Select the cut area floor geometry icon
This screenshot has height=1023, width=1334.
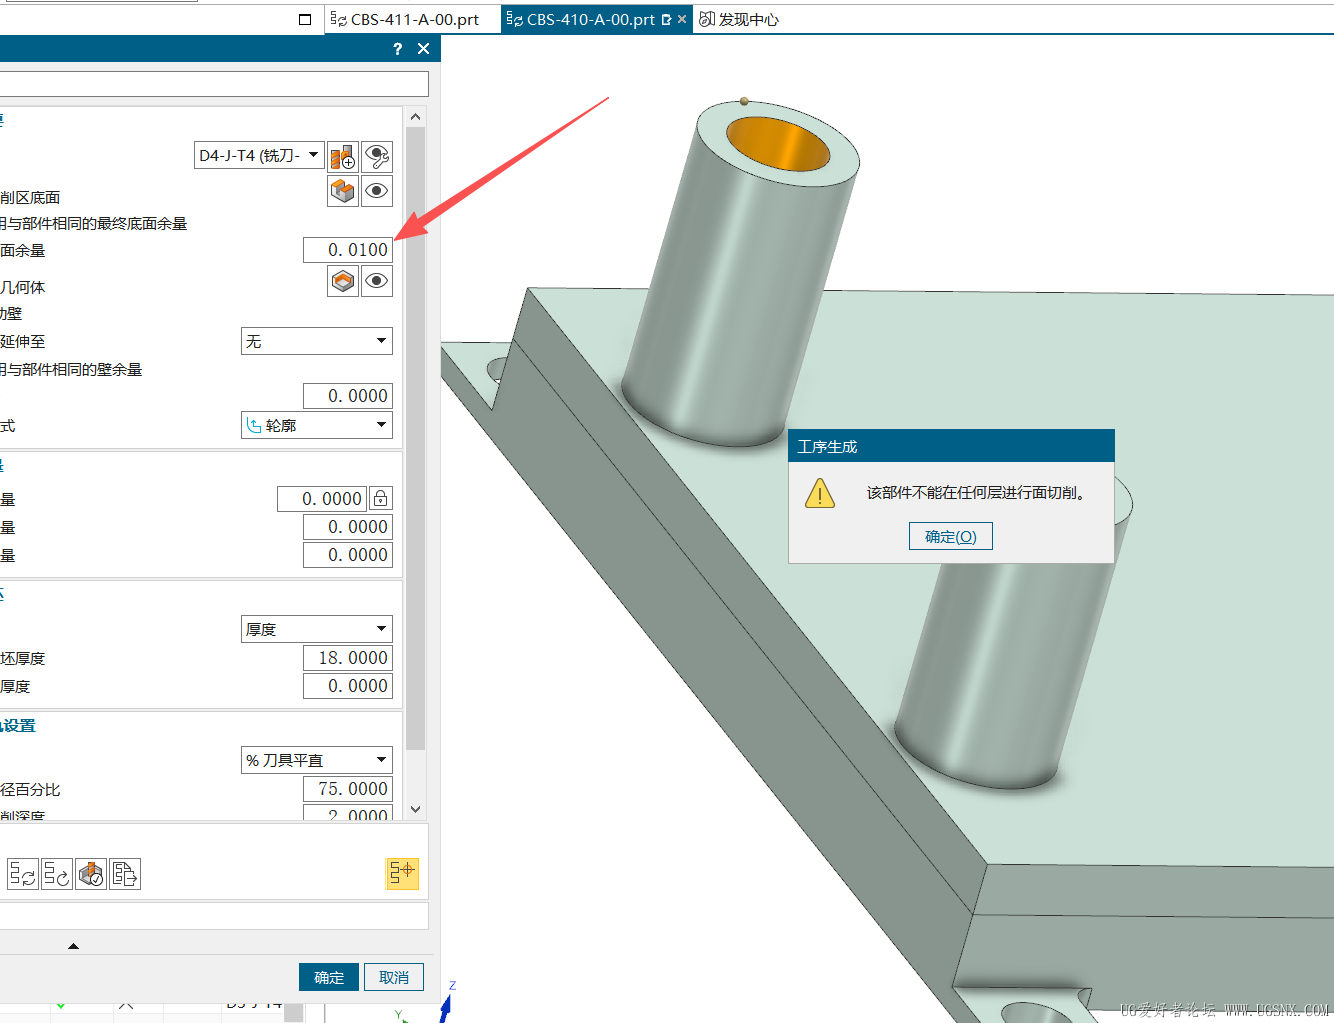coord(343,191)
